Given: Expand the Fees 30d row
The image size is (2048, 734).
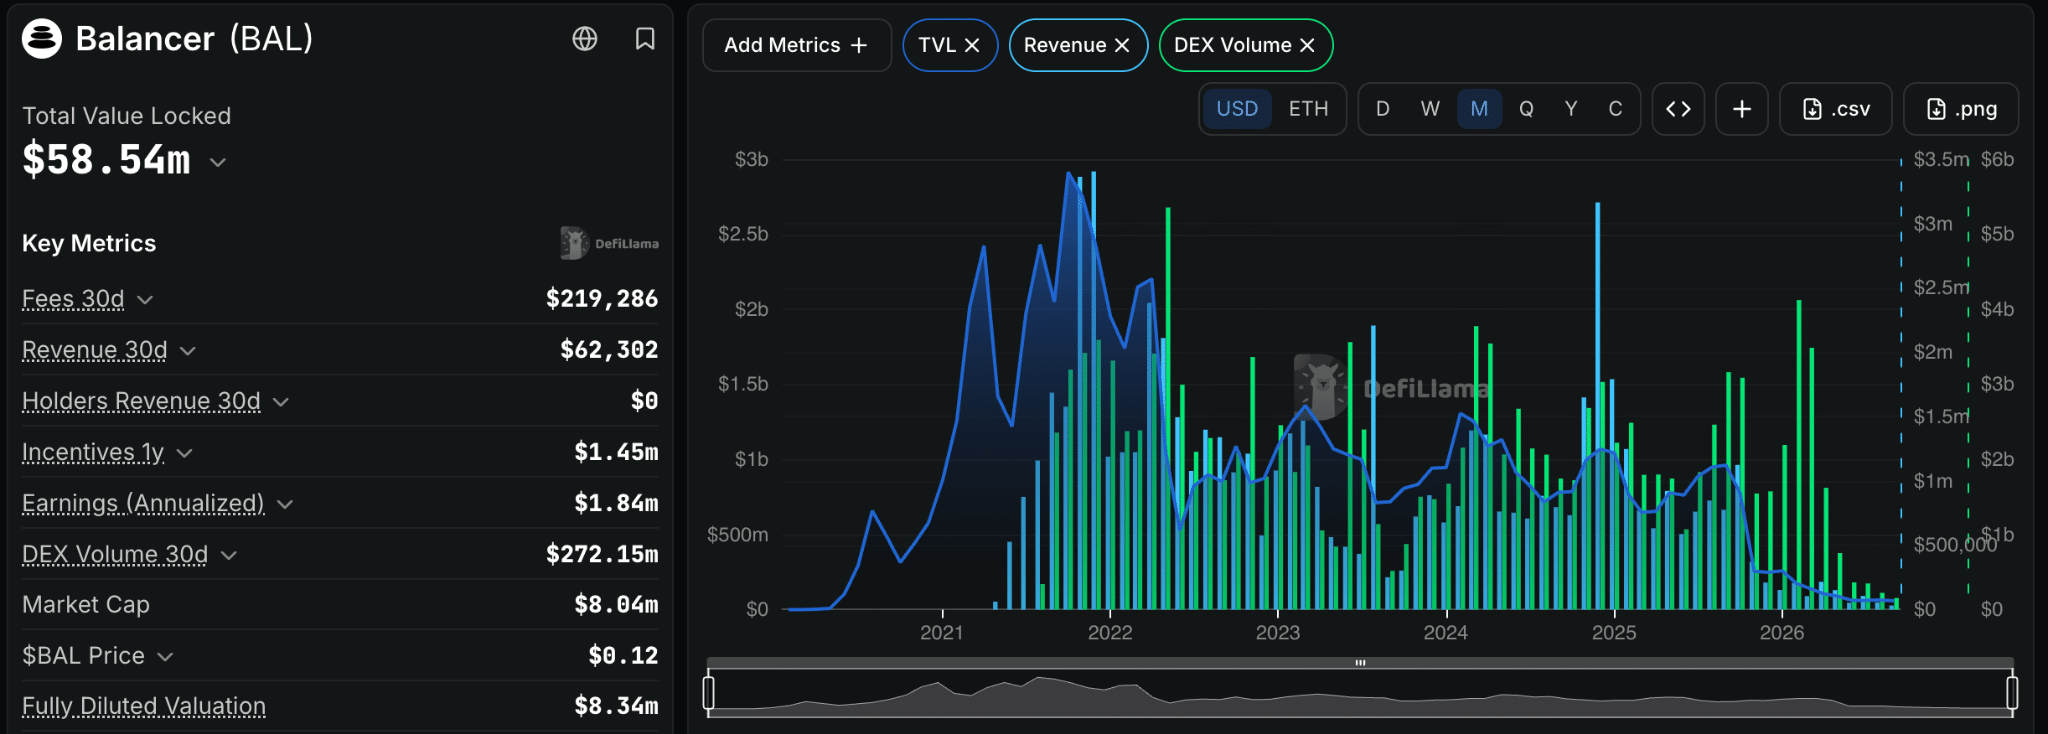Looking at the screenshot, I should pos(145,300).
